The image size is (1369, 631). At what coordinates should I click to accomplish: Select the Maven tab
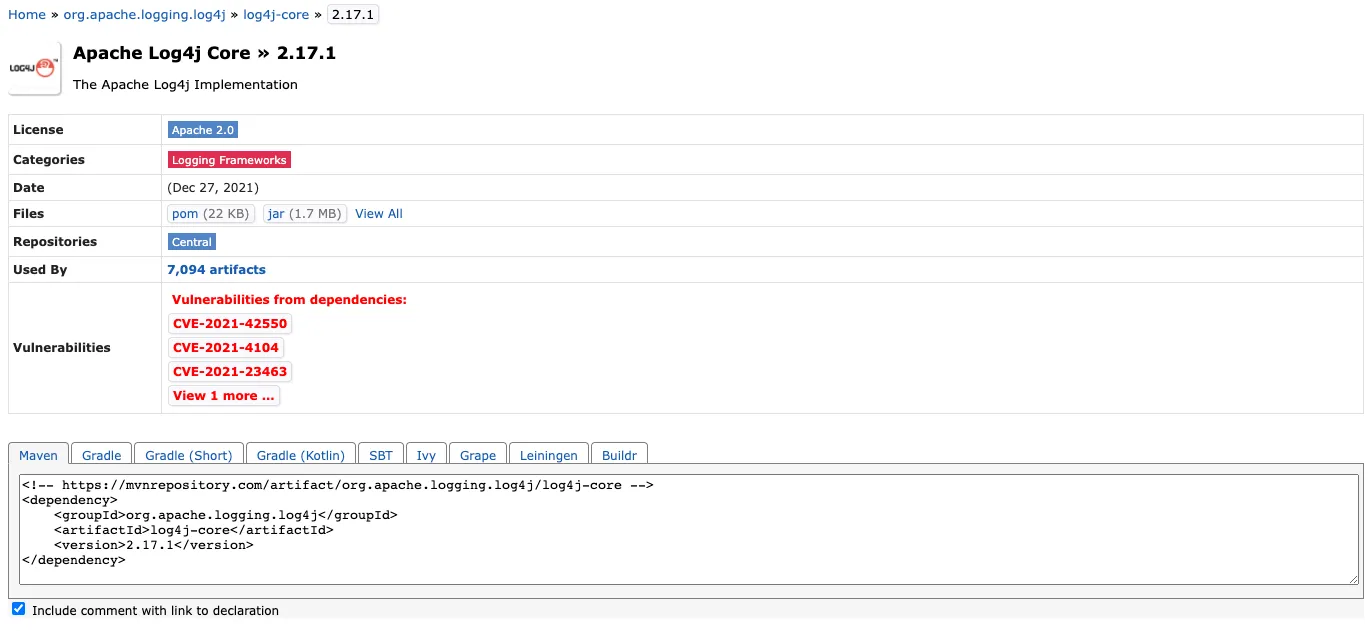[39, 455]
